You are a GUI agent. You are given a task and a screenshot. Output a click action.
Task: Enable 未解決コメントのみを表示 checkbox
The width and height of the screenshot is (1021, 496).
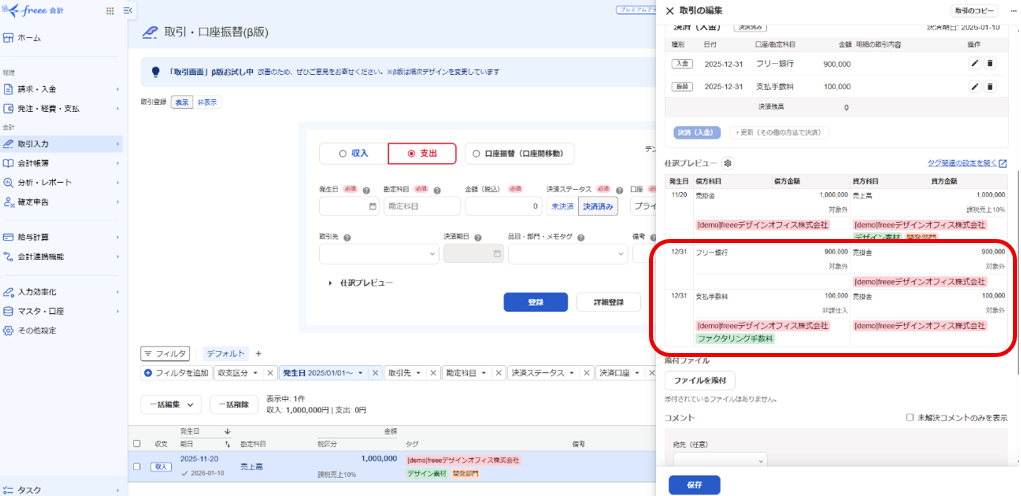(910, 418)
